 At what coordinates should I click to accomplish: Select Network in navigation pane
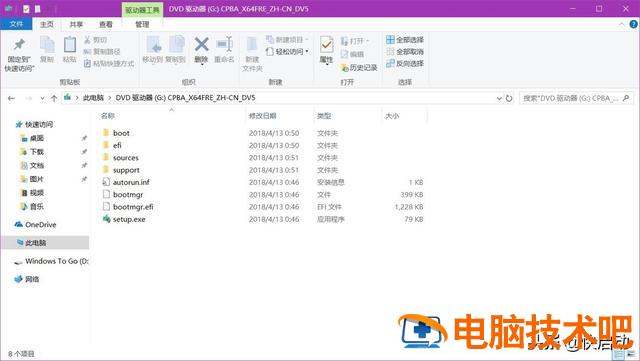coord(32,279)
